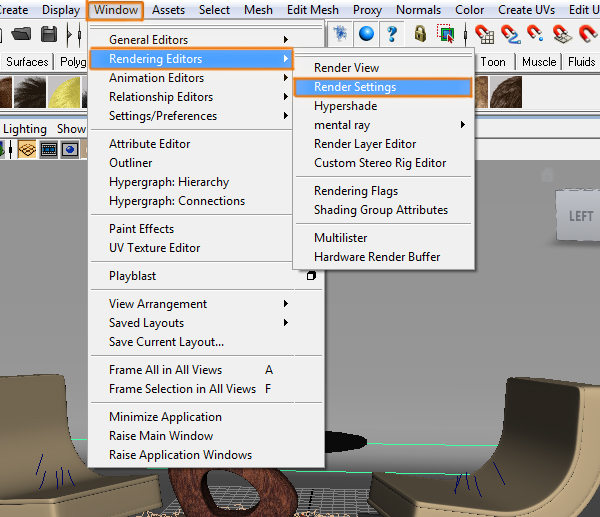Image resolution: width=600 pixels, height=517 pixels.
Task: Switch to the Fluids shelf tab
Action: tap(581, 62)
